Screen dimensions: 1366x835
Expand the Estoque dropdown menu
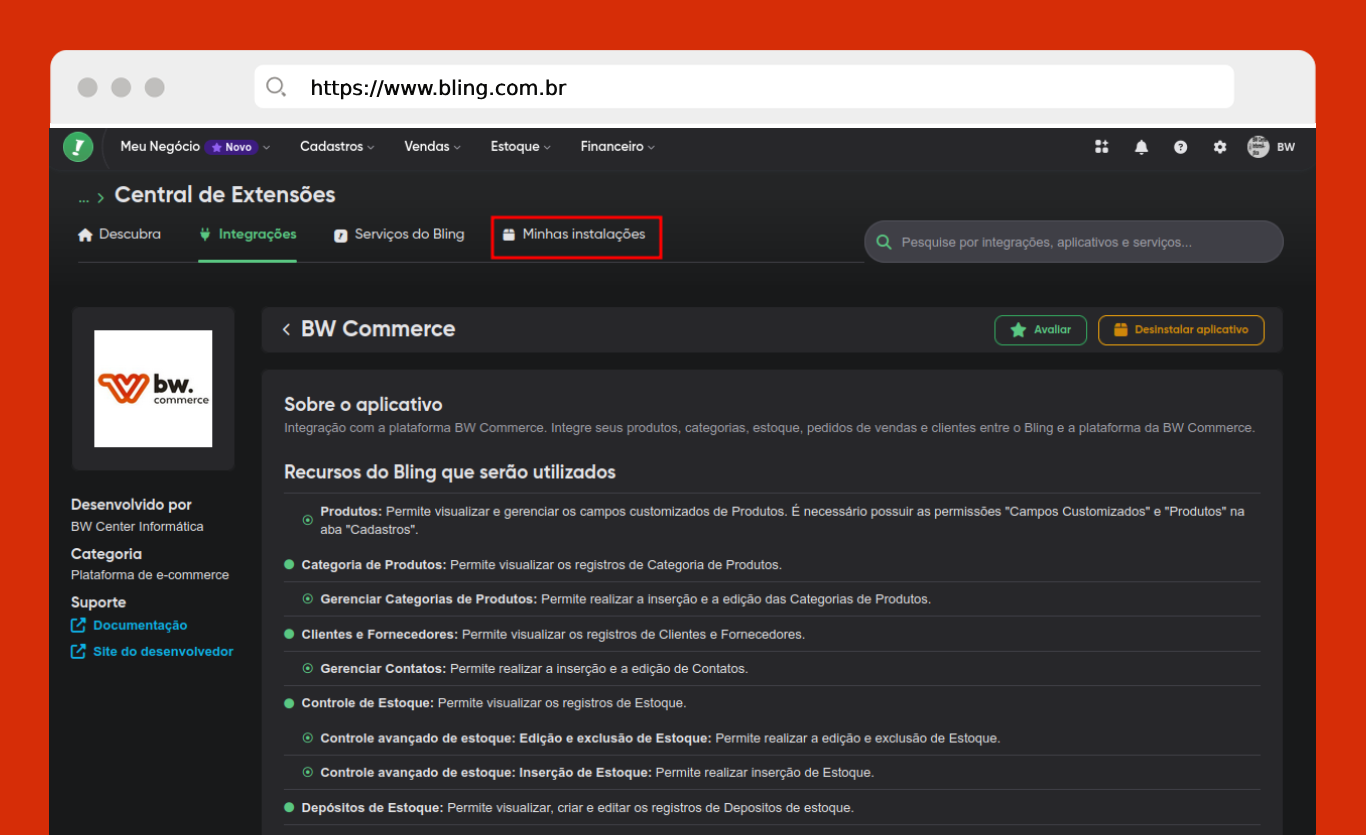[521, 147]
